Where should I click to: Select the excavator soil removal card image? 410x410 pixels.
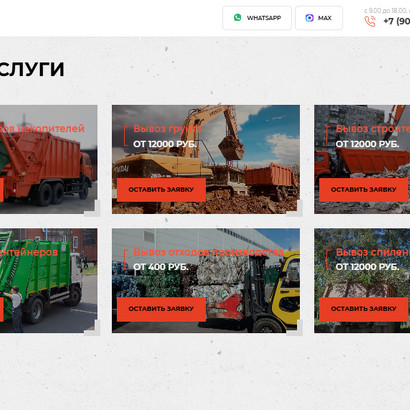click(x=206, y=159)
